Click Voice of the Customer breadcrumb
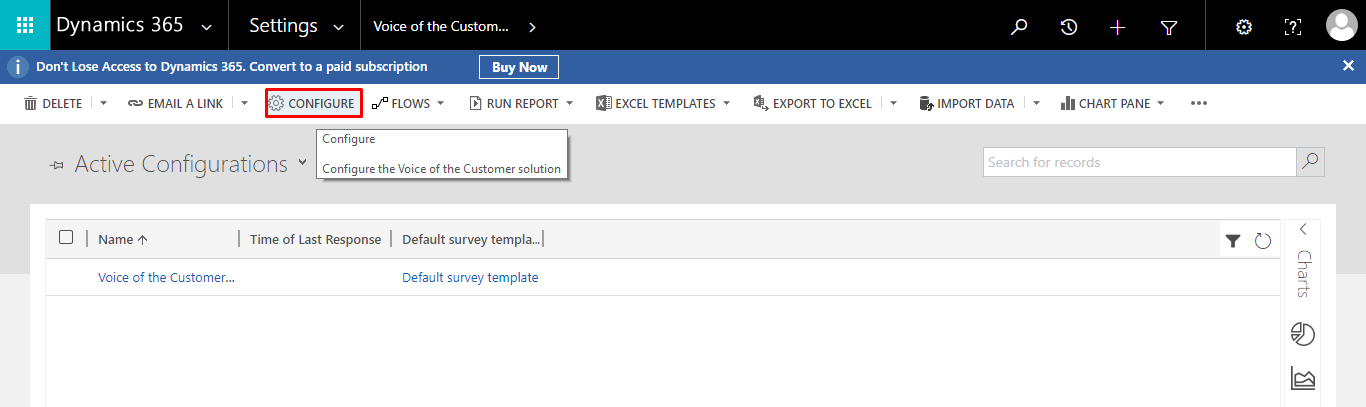 pyautogui.click(x=441, y=27)
